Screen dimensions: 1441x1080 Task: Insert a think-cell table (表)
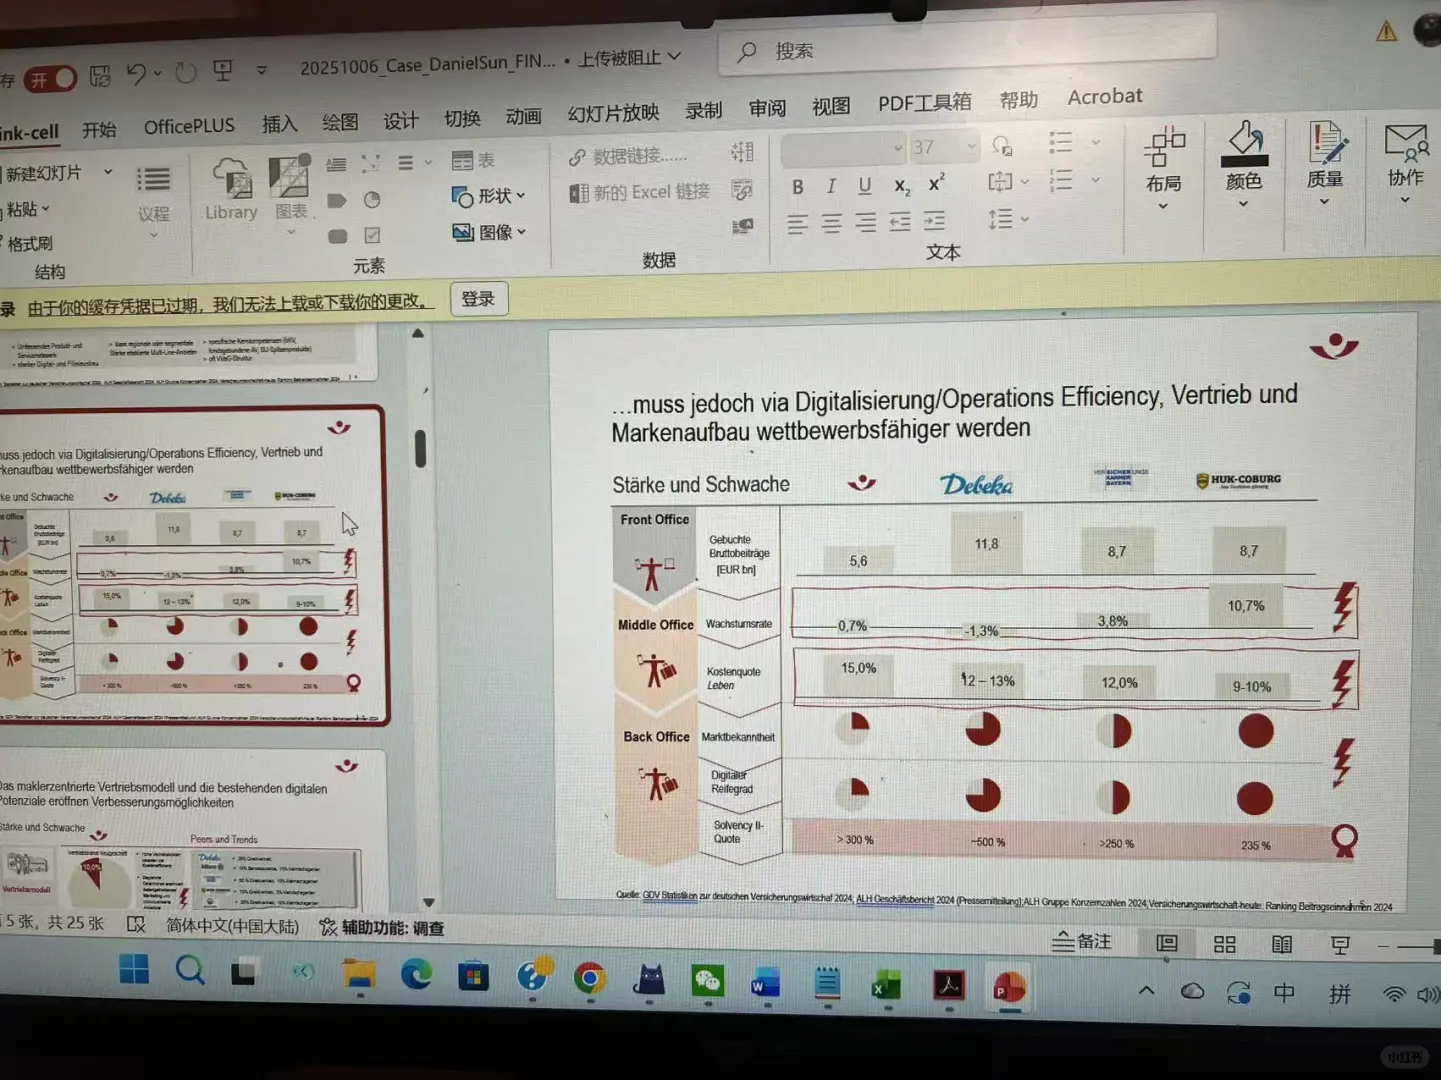pos(473,160)
